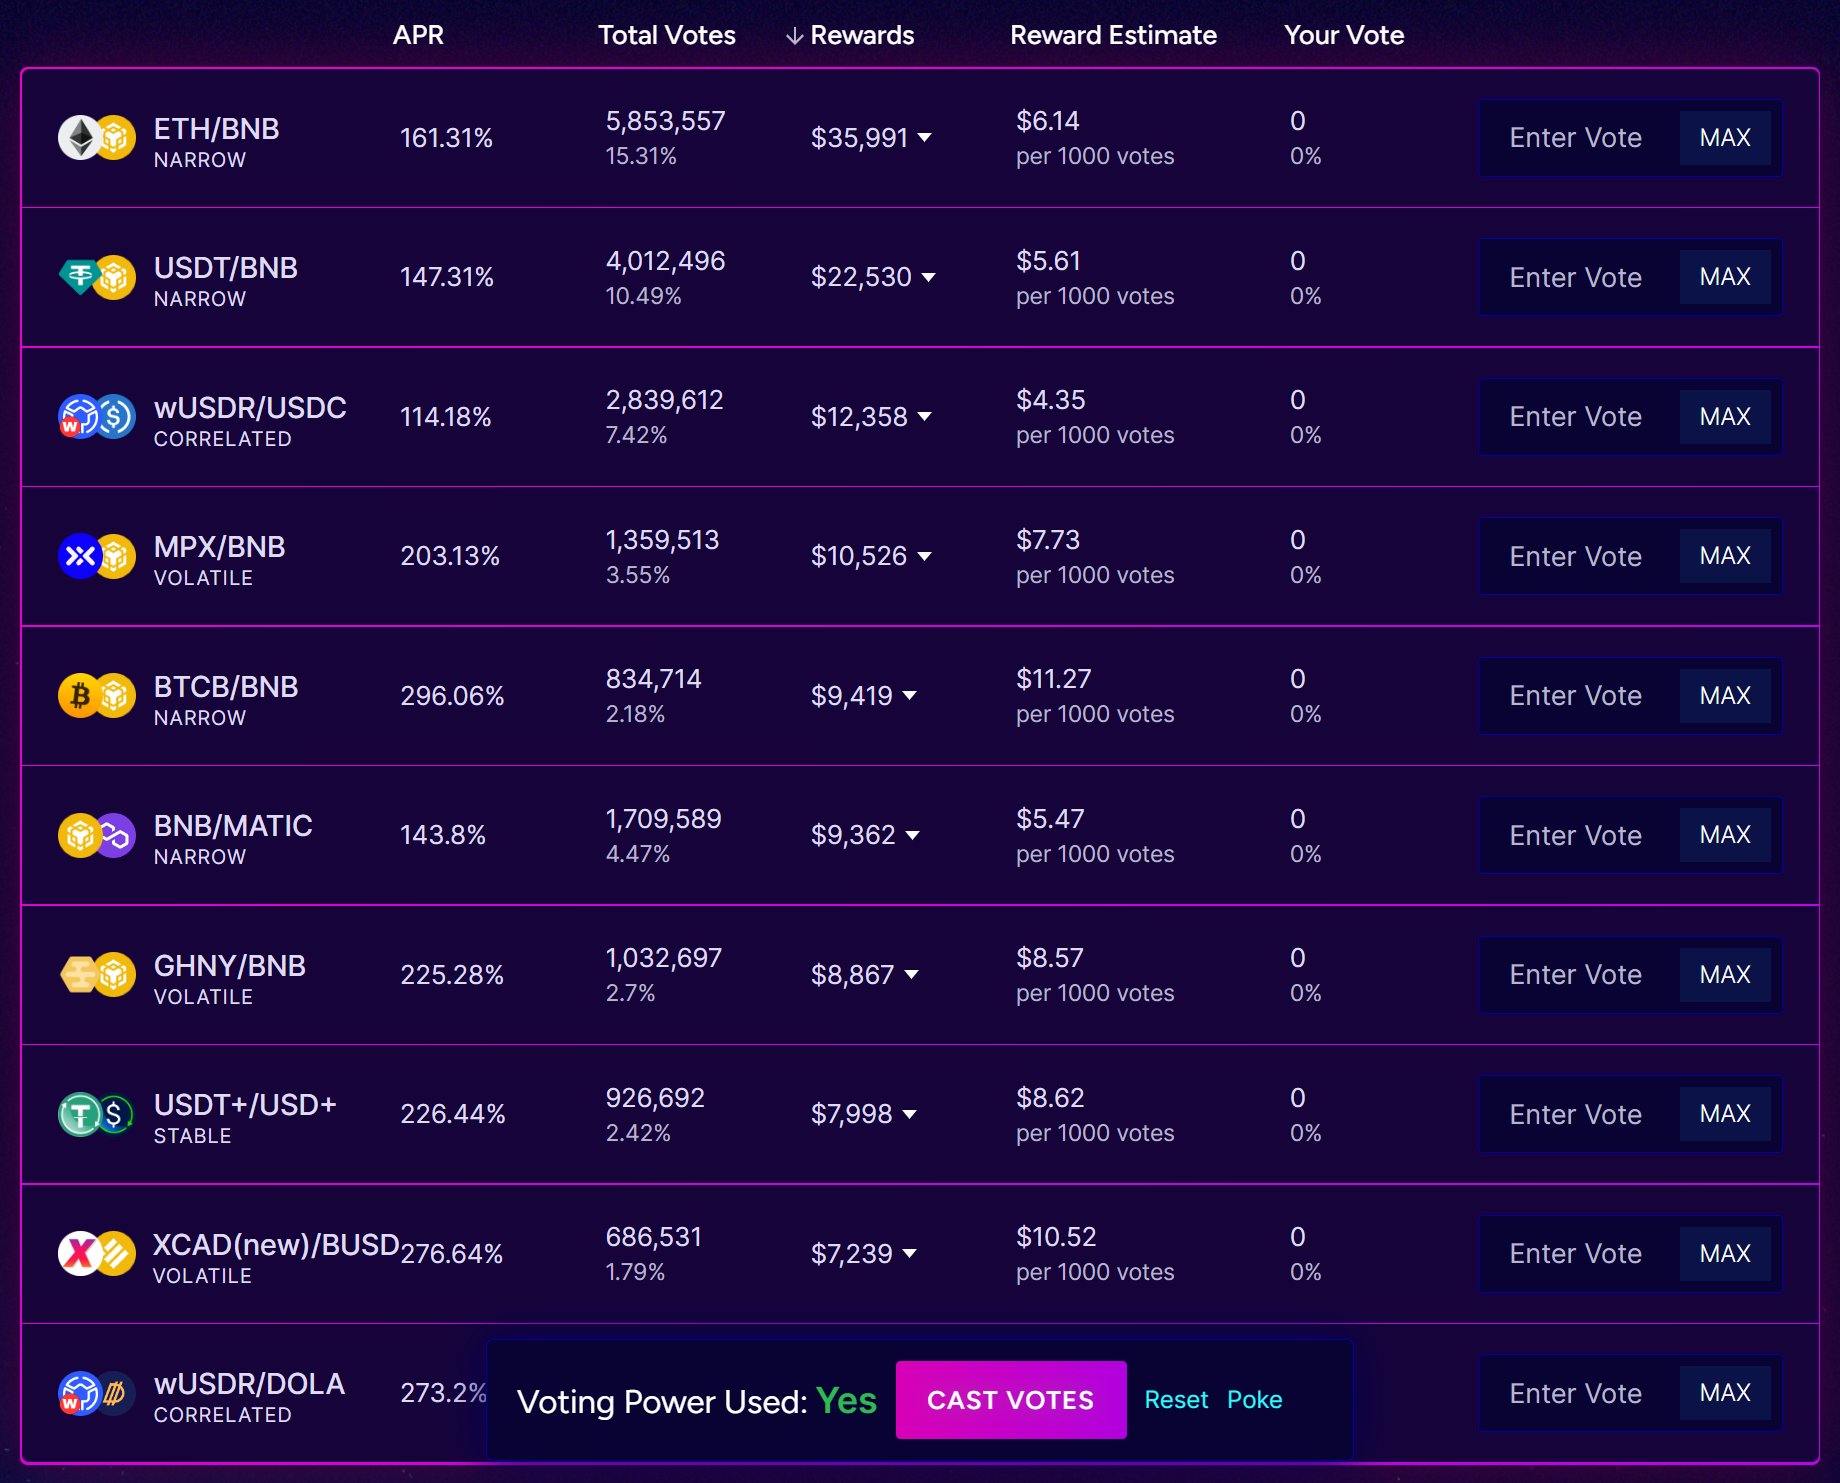1840x1483 pixels.
Task: Select the XCAD(new)/BUSD pool name
Action: click(x=276, y=1245)
